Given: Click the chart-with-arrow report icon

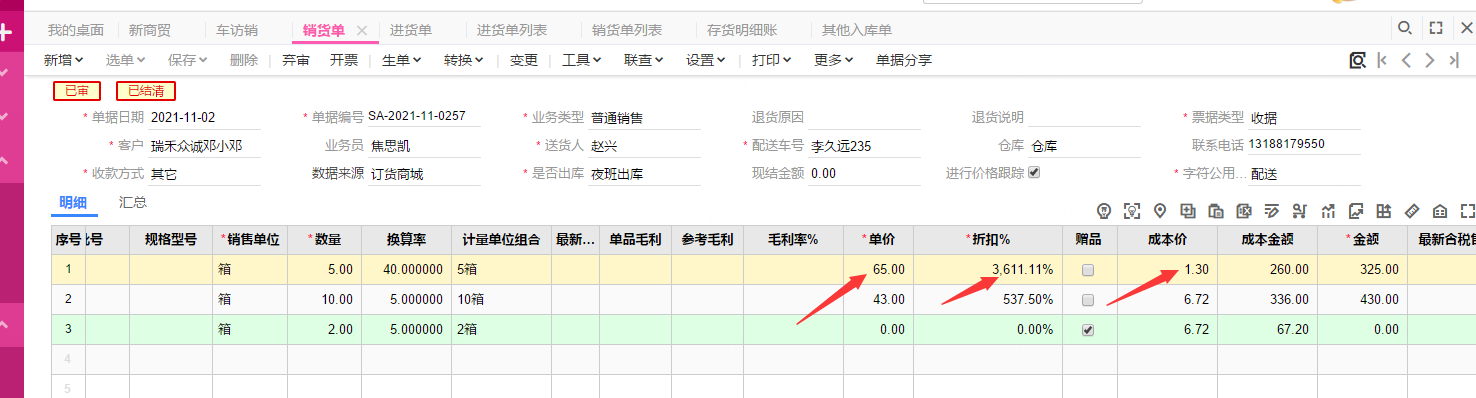Looking at the screenshot, I should (1356, 211).
